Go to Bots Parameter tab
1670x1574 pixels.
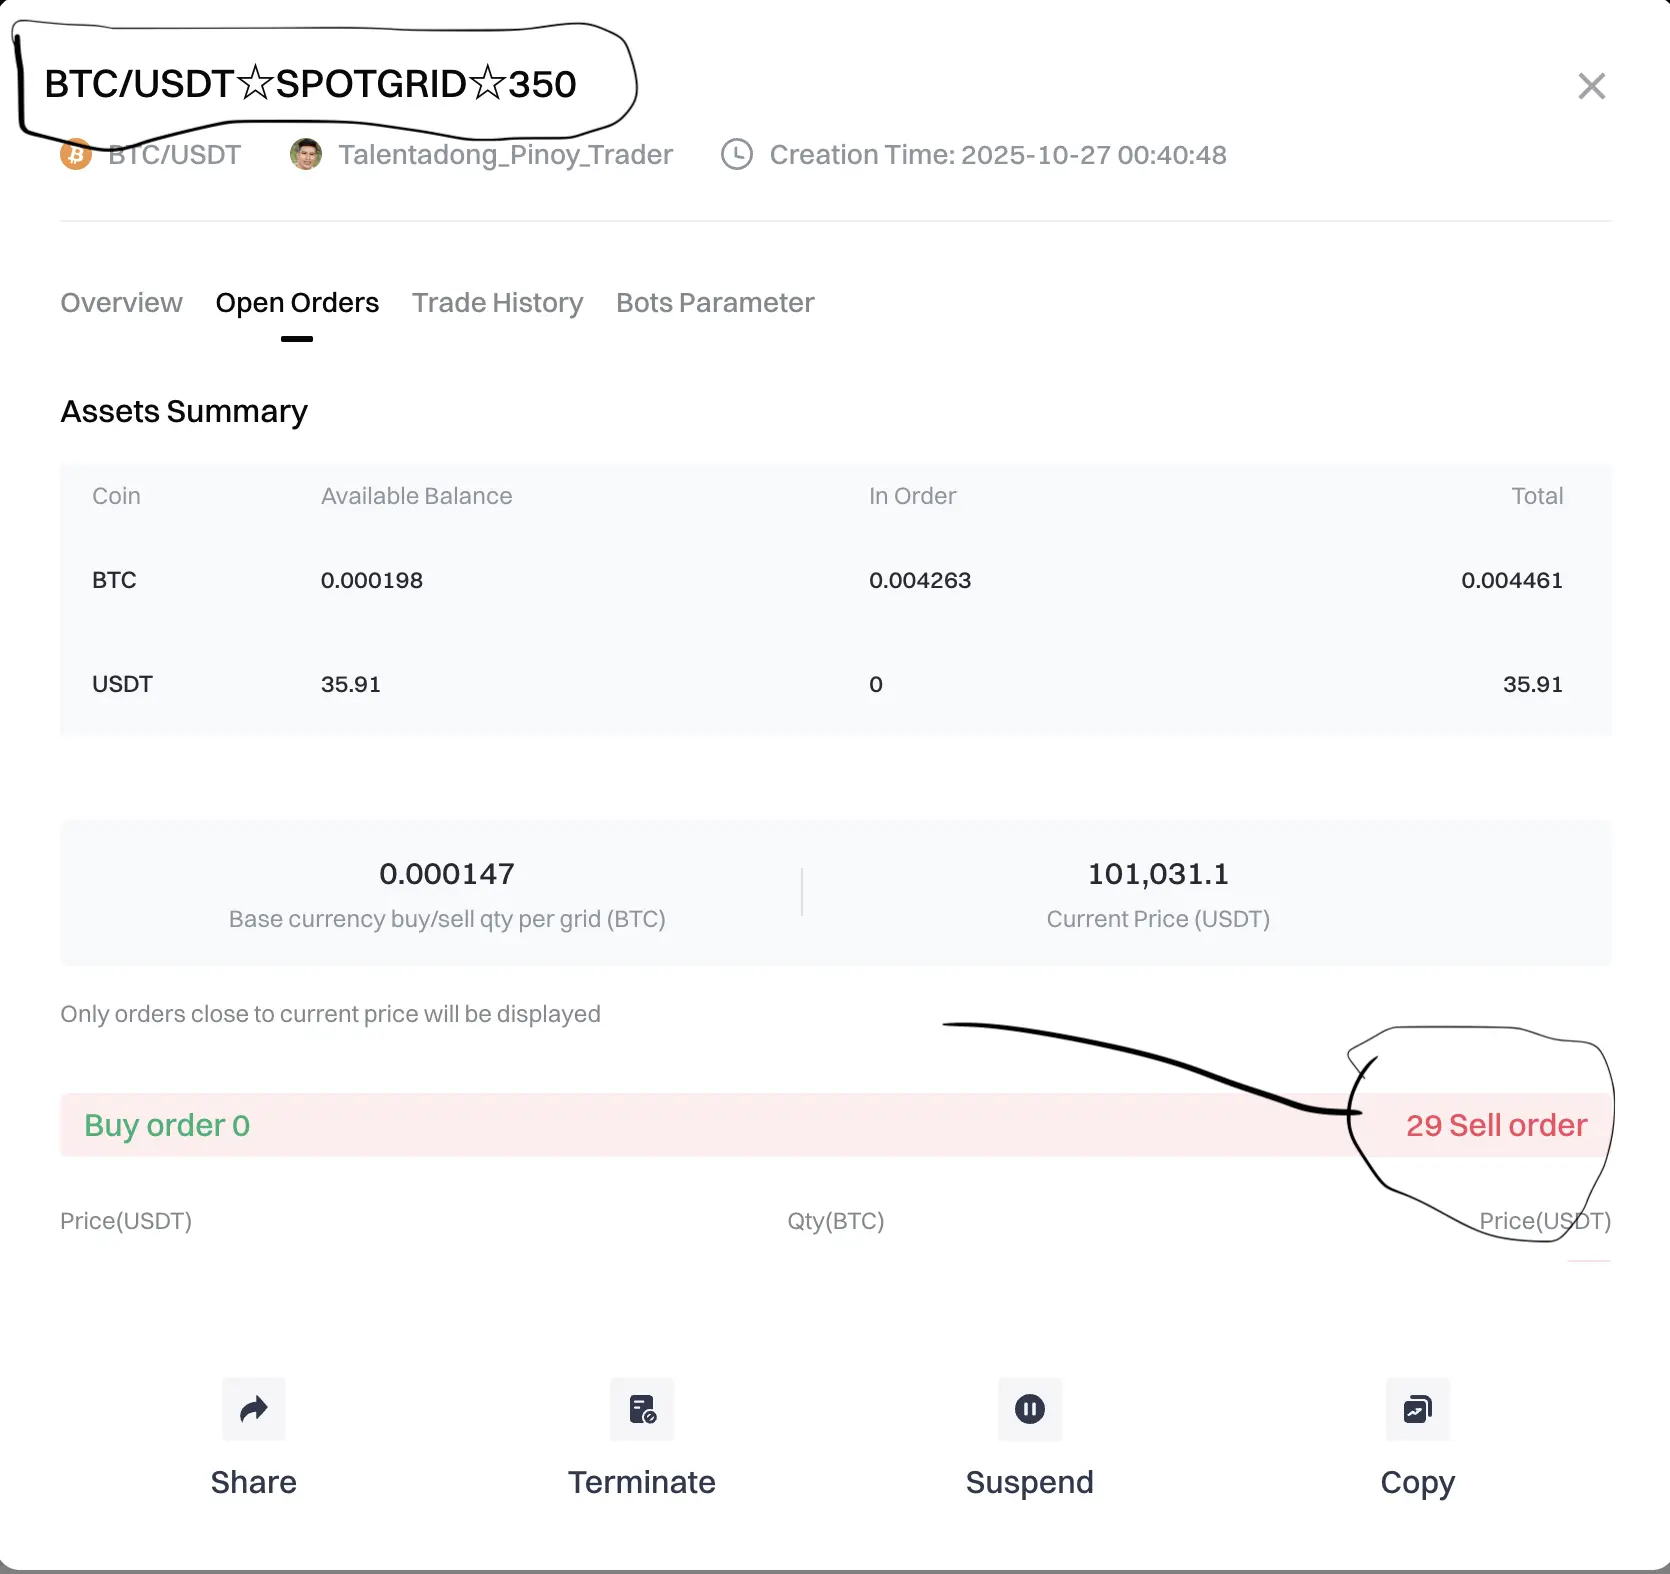pyautogui.click(x=715, y=302)
